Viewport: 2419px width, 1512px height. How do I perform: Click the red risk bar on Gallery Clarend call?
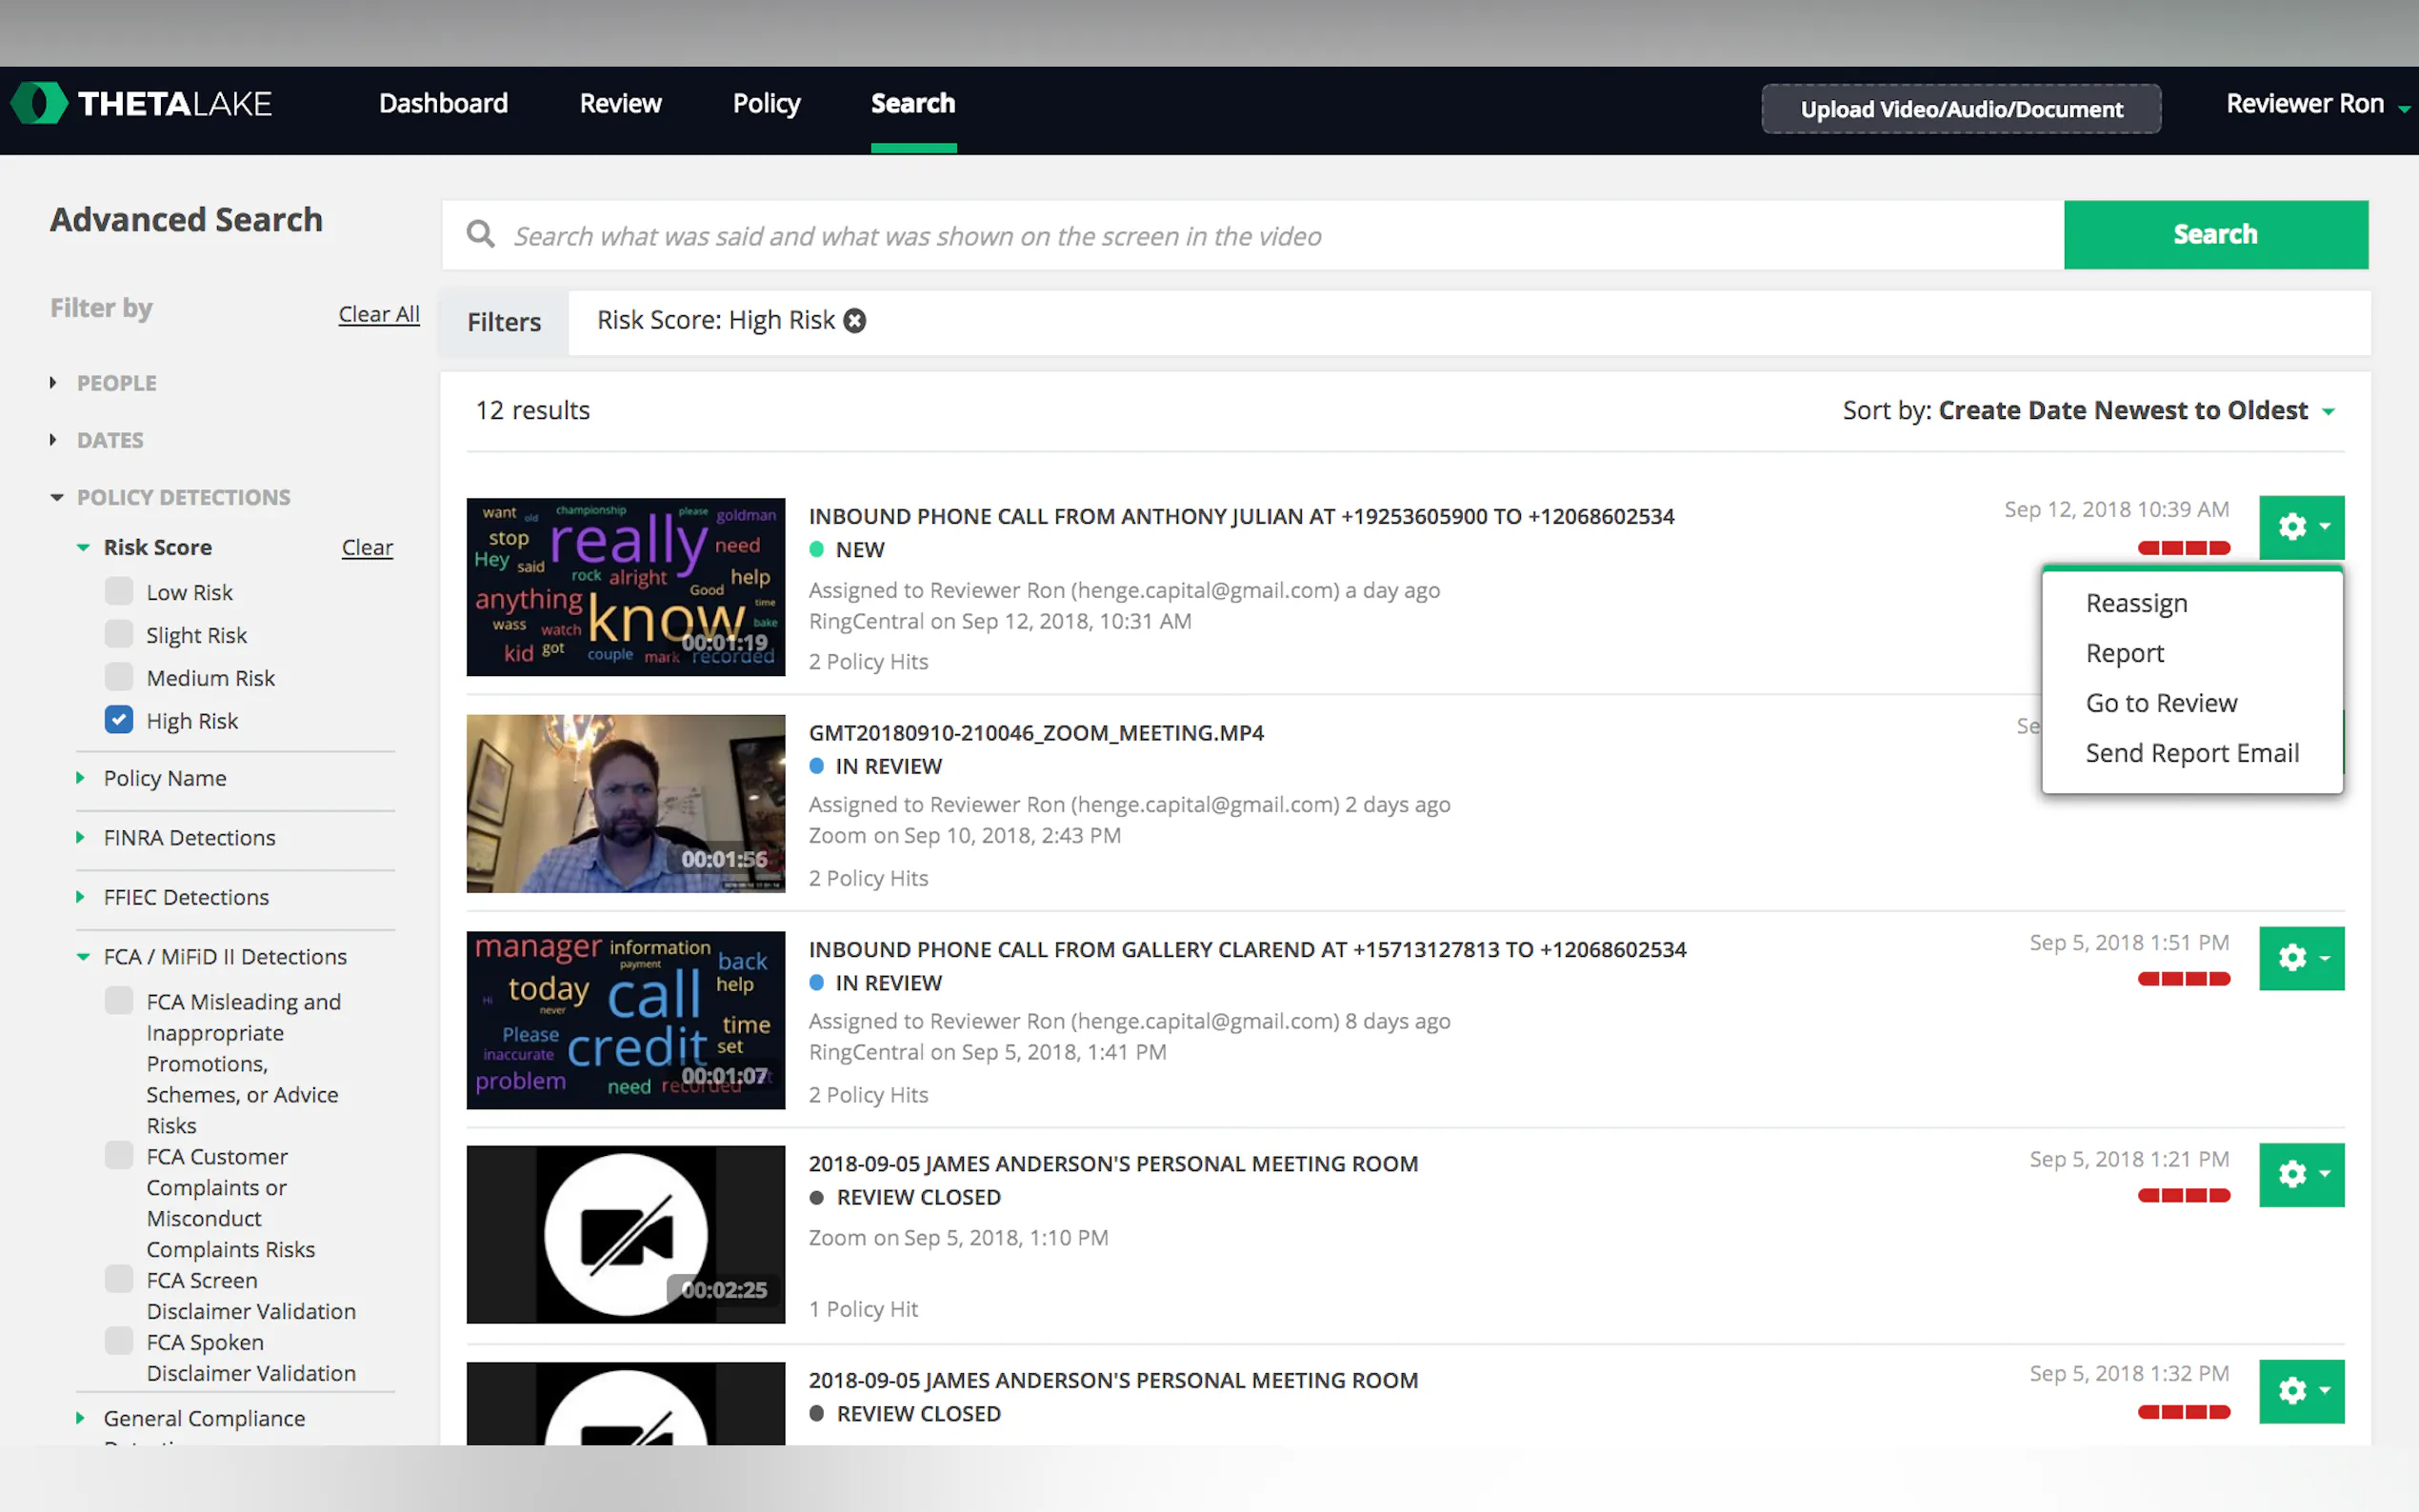[x=2183, y=979]
